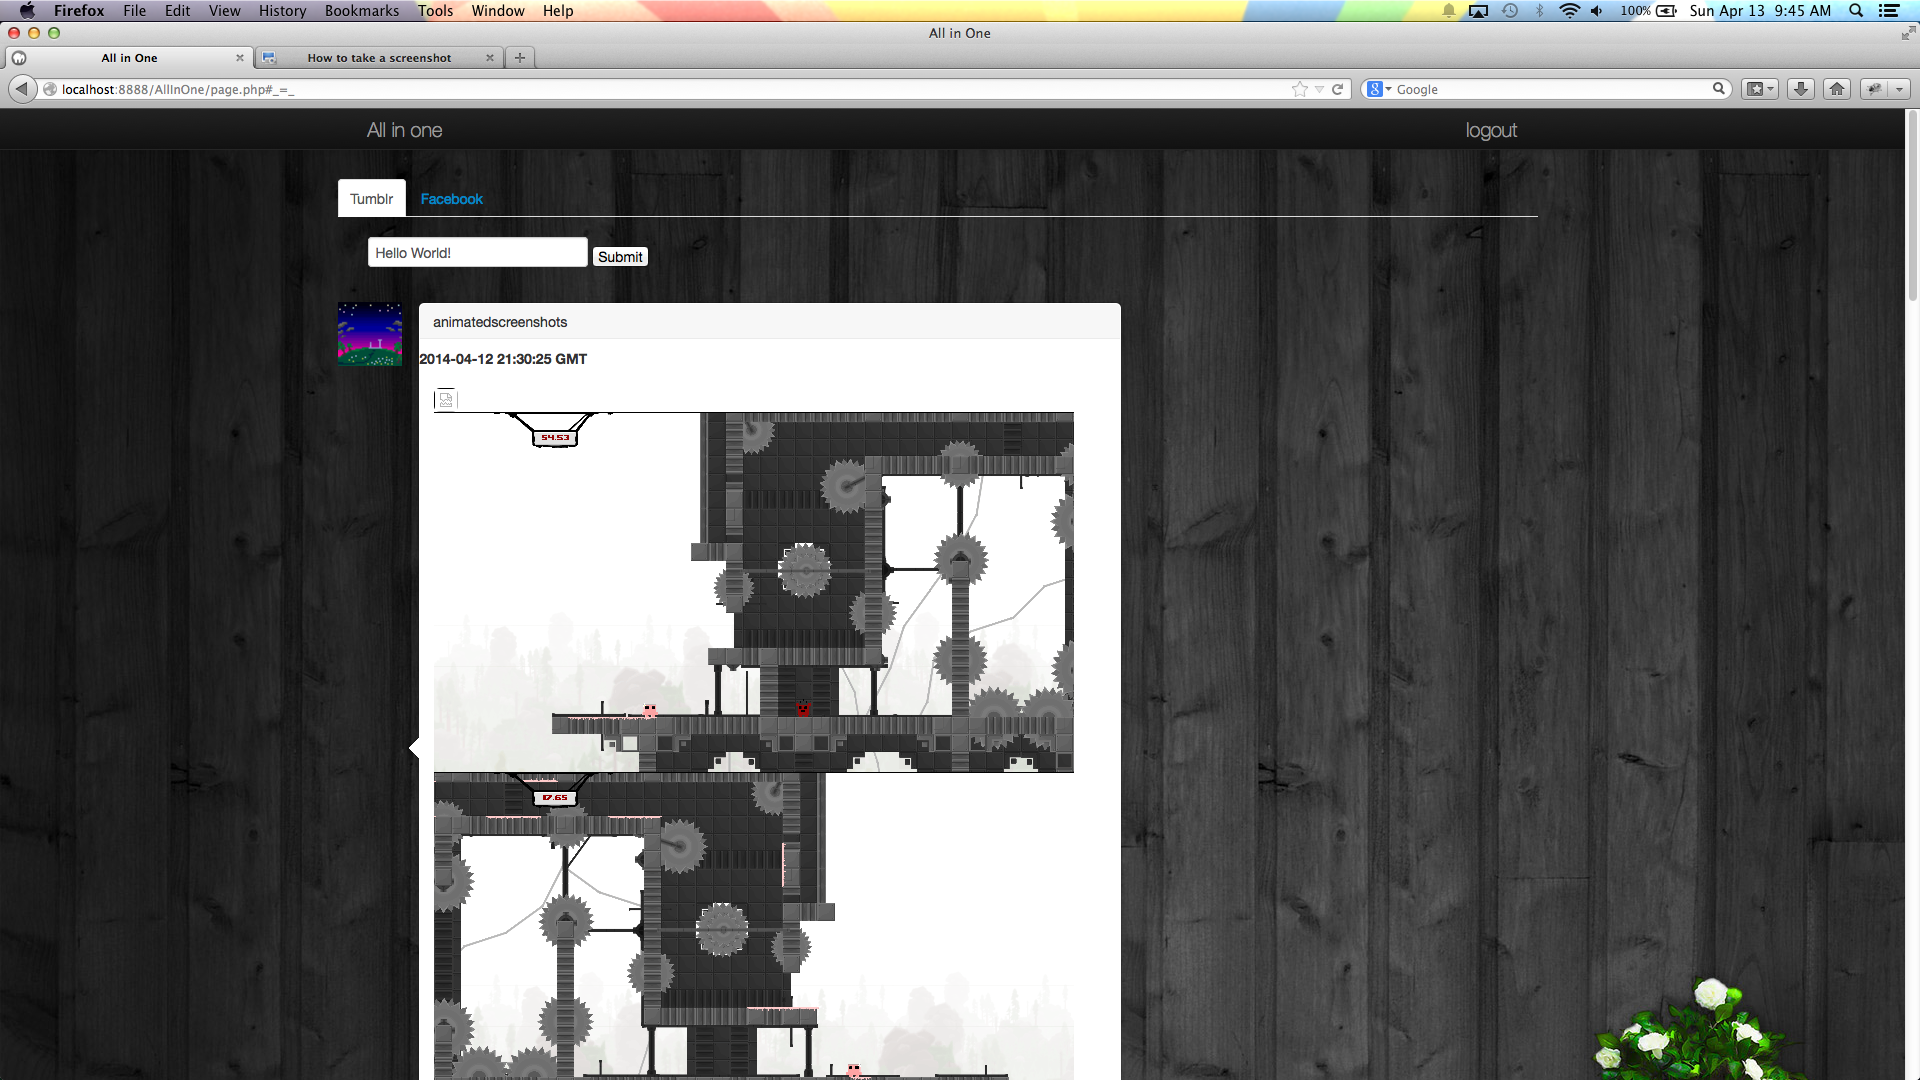1920x1080 pixels.
Task: Open Spotlight search magnifier icon
Action: [1856, 11]
